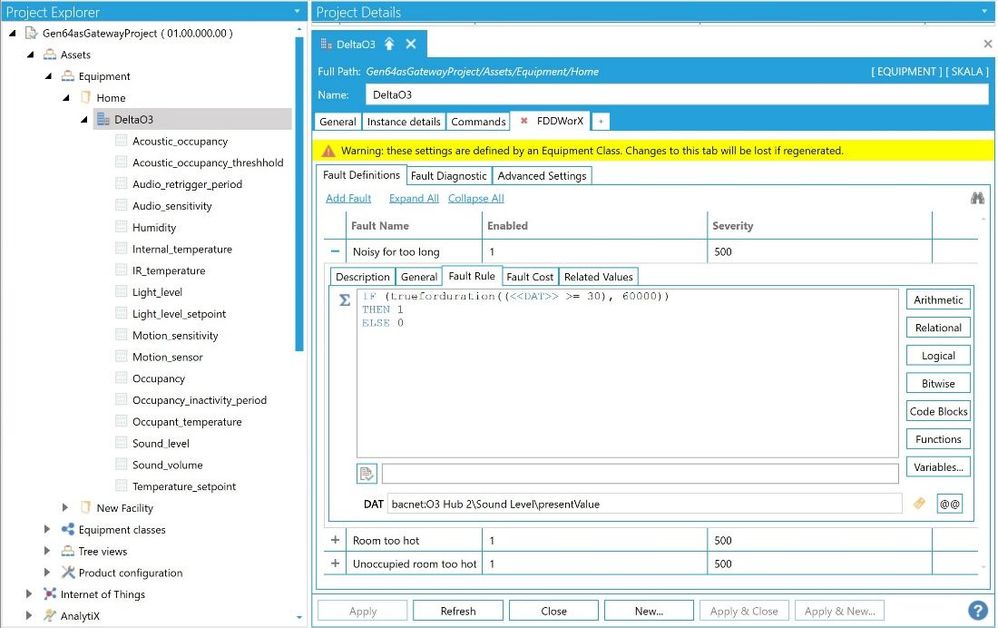This screenshot has height=628, width=998.
Task: Add a new tab with plus button
Action: 600,121
